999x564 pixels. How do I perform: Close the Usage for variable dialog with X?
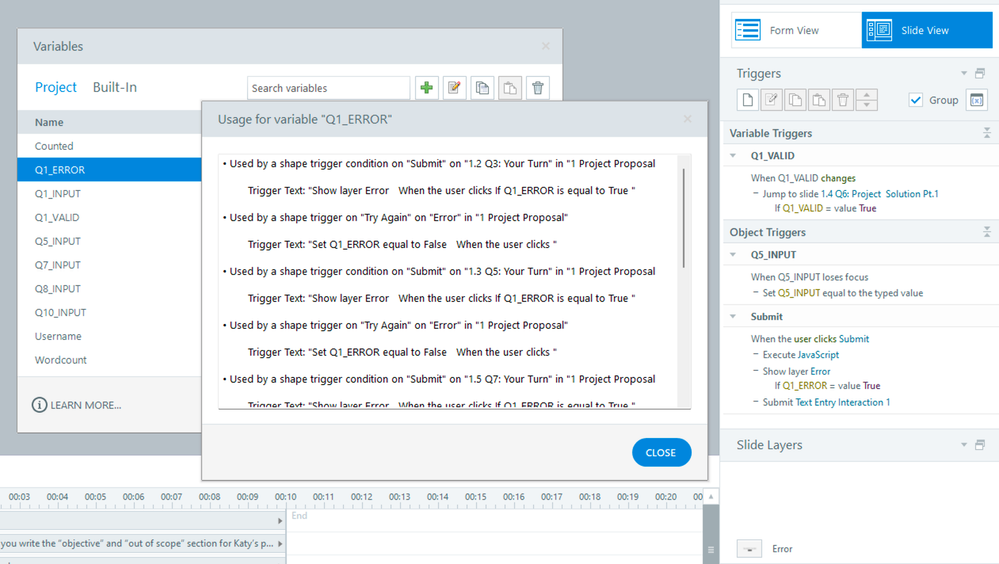coord(687,119)
